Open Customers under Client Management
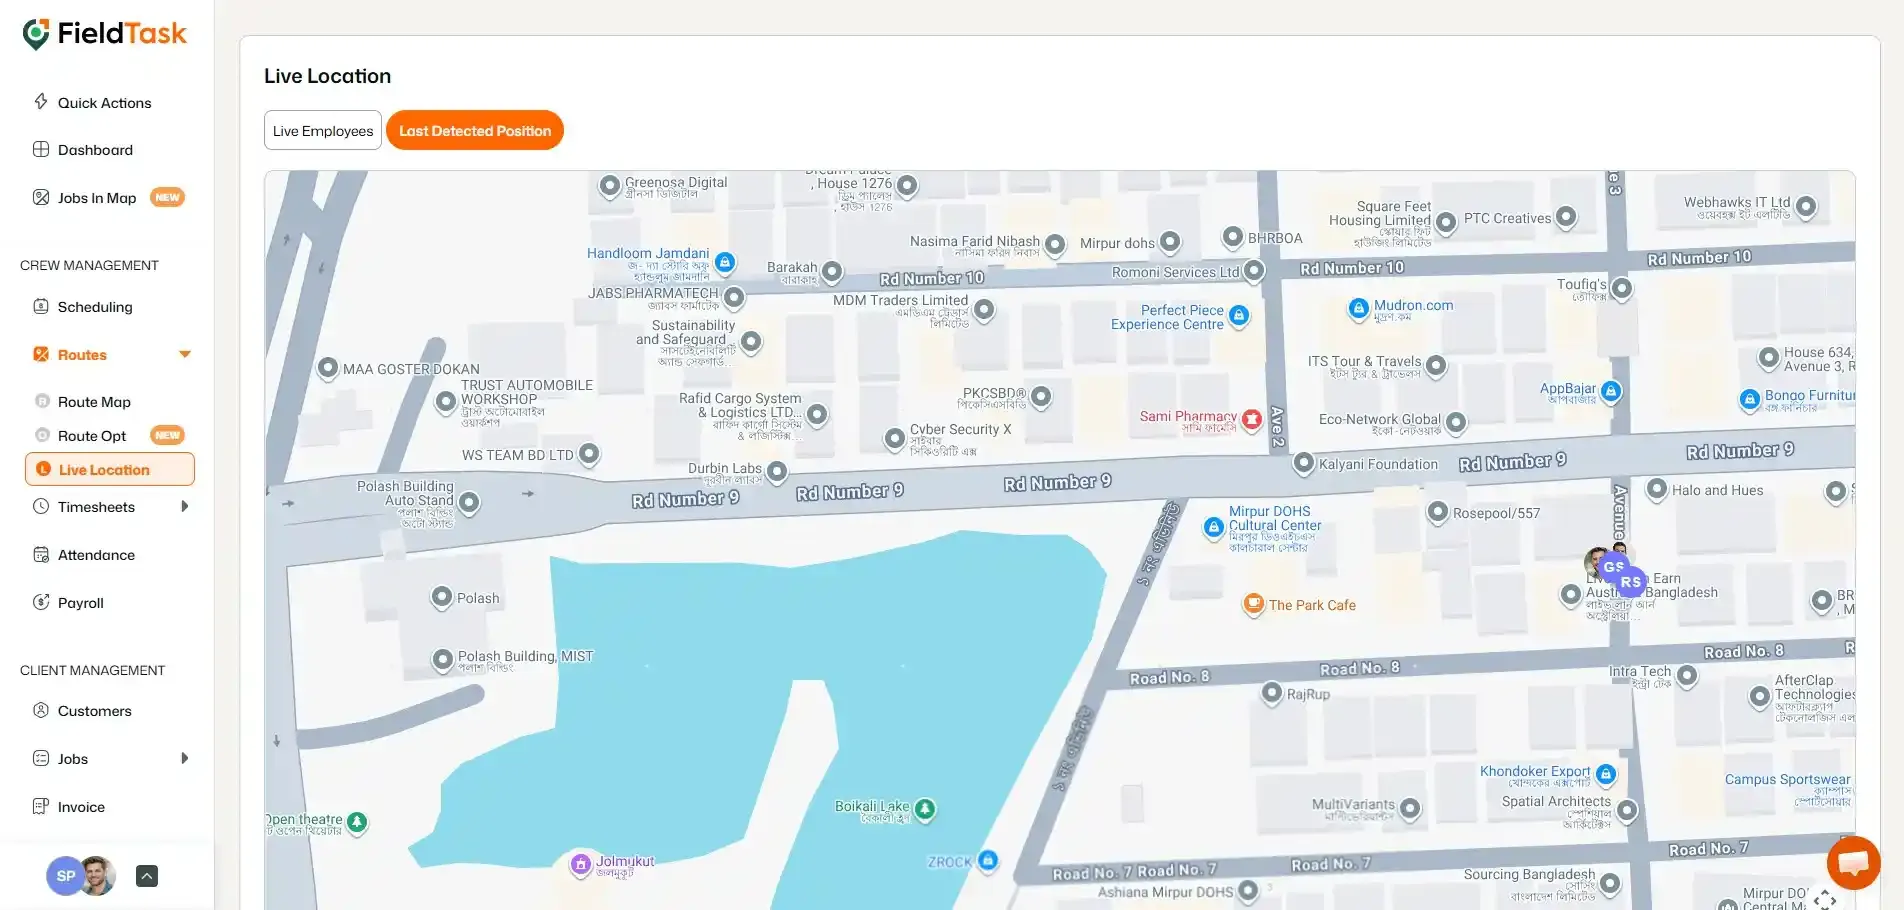 pyautogui.click(x=94, y=711)
